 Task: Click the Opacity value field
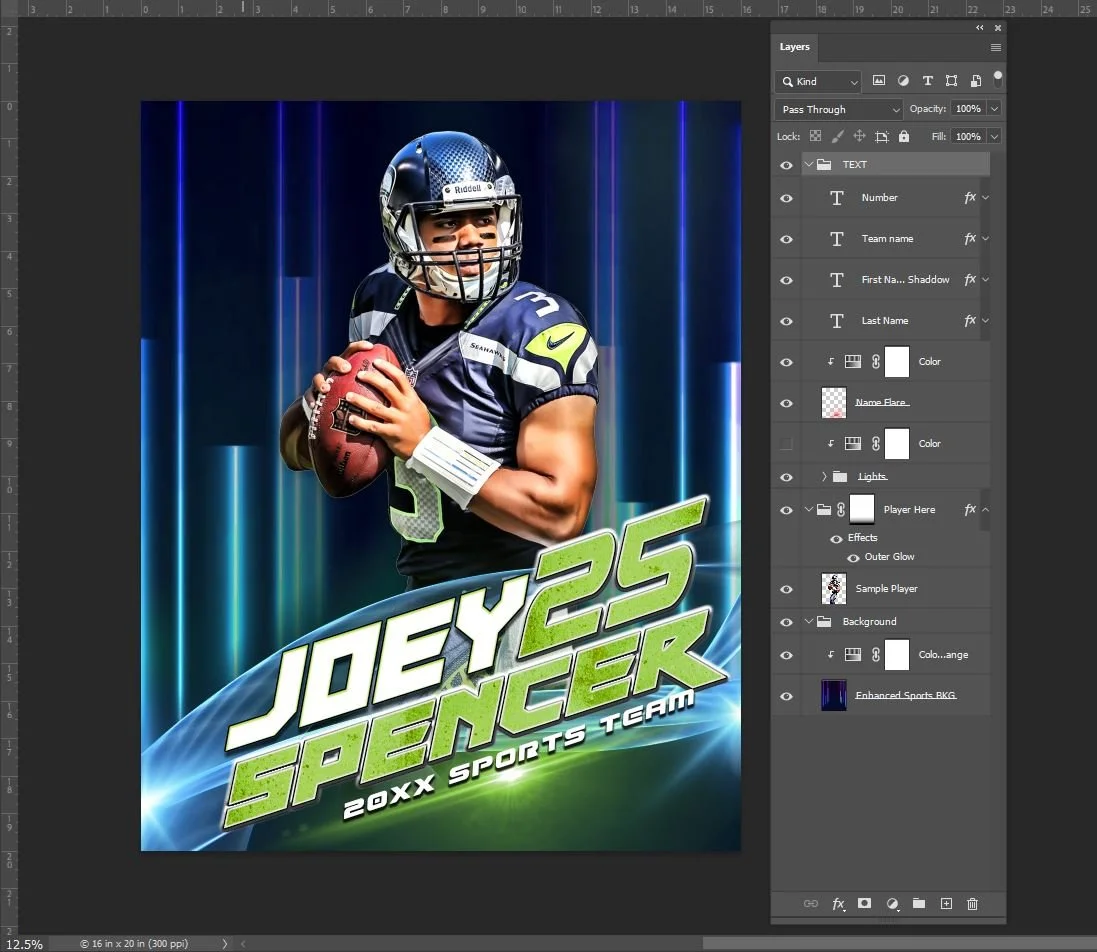click(968, 108)
